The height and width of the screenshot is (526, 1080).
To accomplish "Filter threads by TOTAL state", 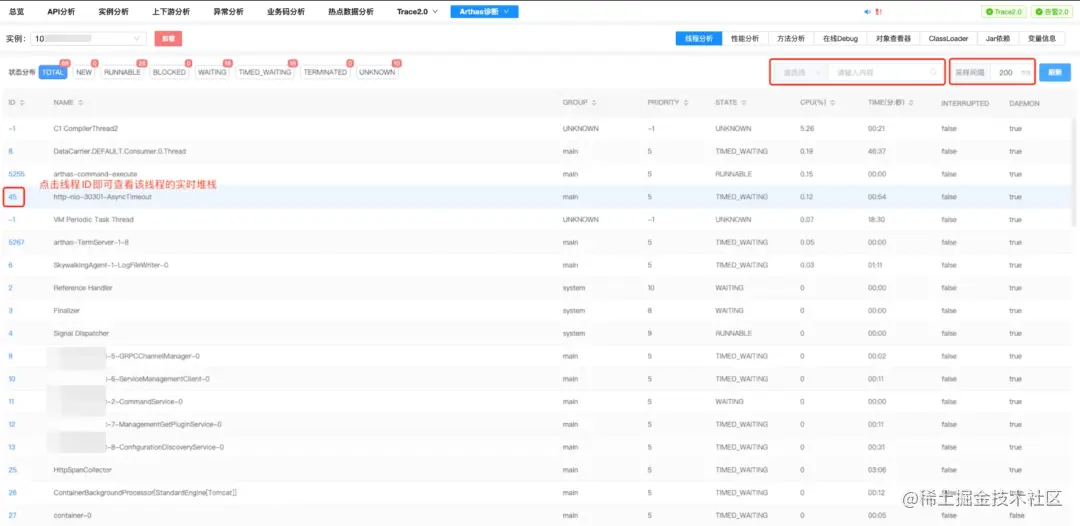I will coord(53,72).
